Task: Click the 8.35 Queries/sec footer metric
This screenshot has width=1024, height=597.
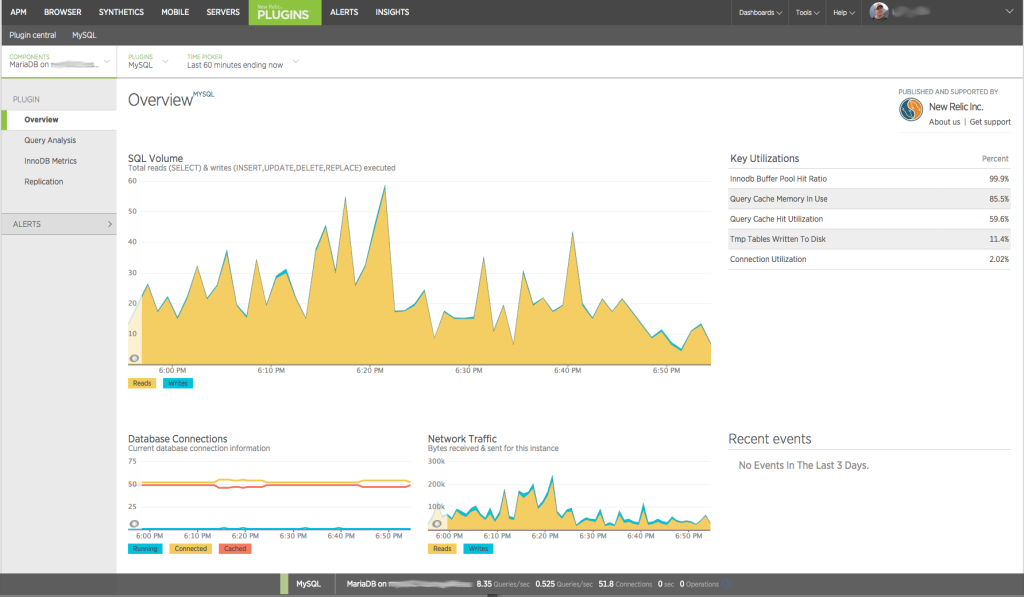Action: pyautogui.click(x=503, y=584)
